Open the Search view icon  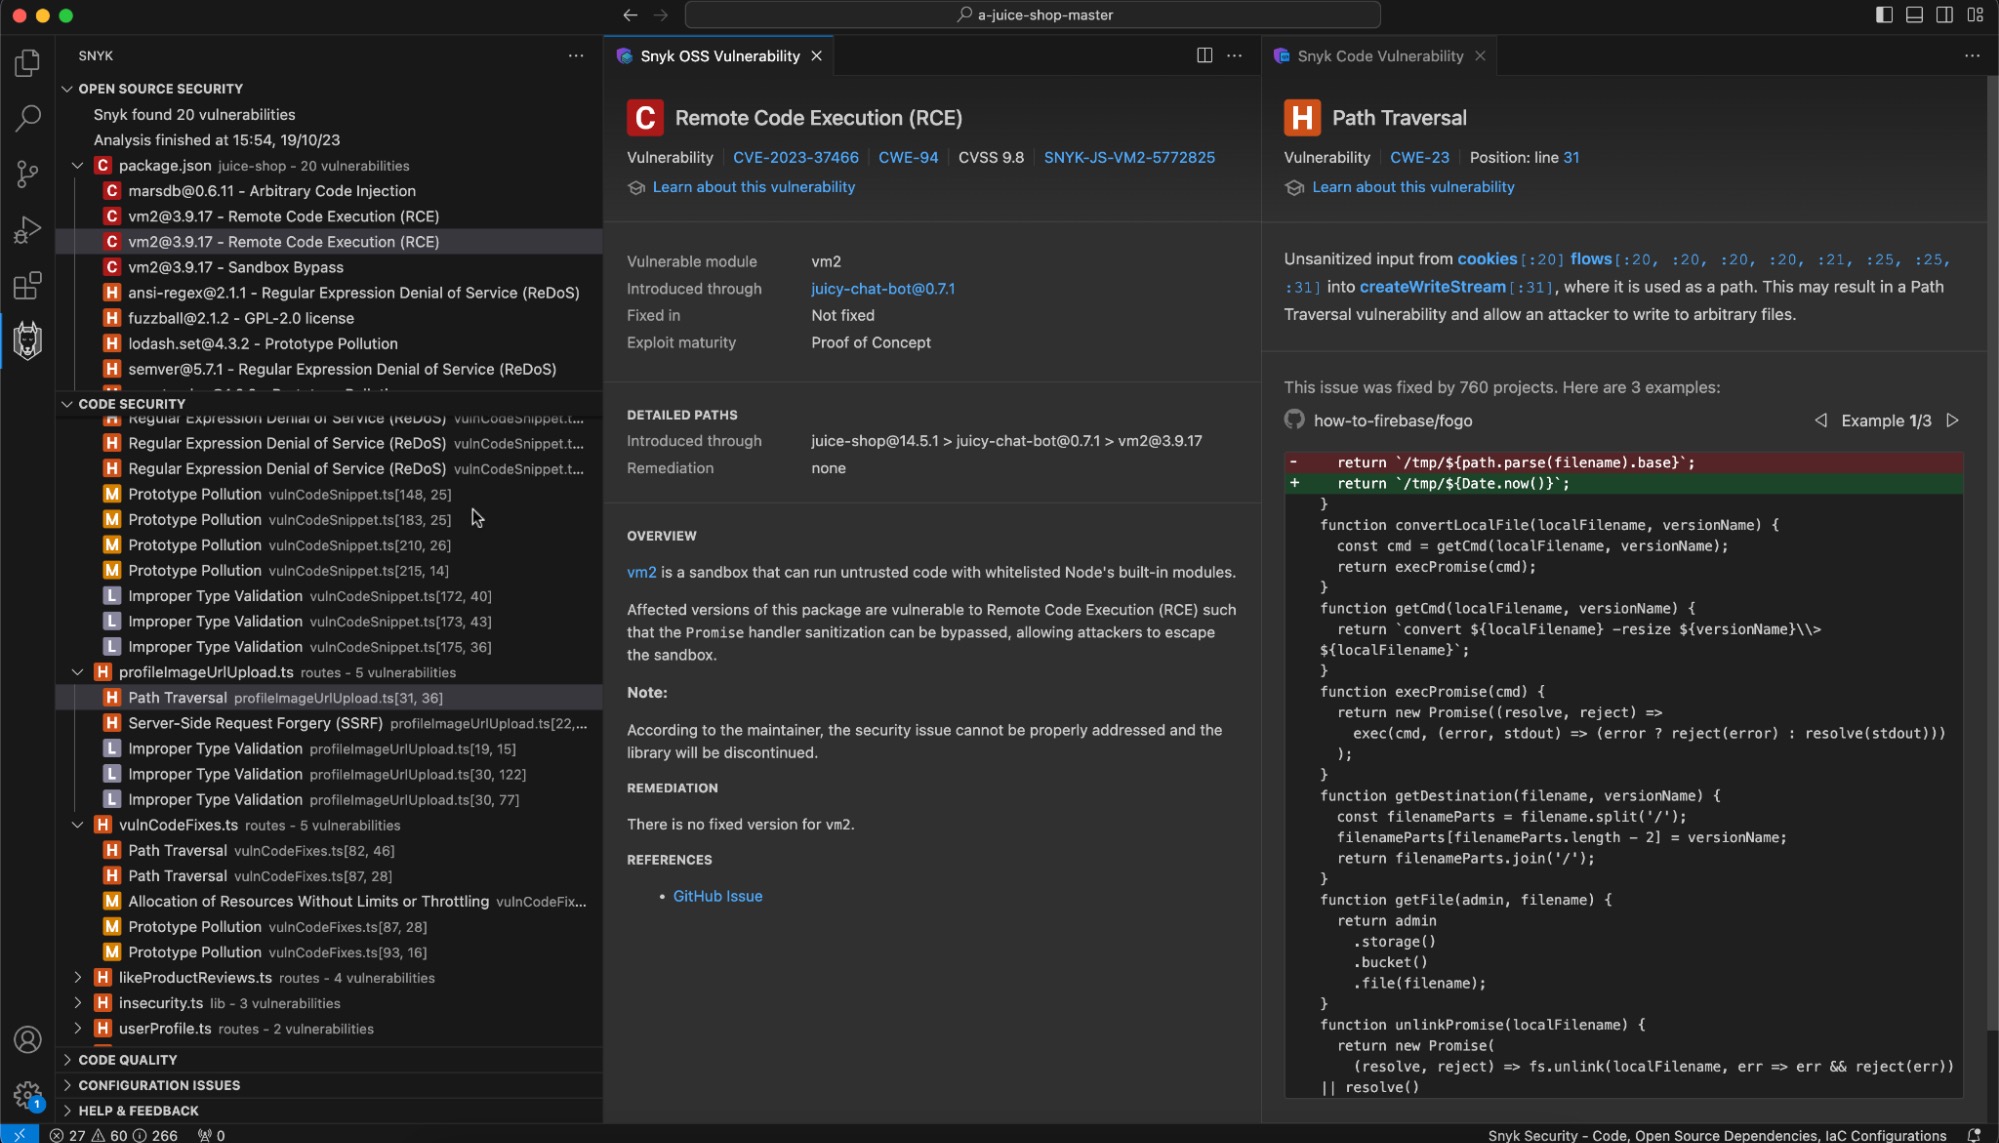27,118
